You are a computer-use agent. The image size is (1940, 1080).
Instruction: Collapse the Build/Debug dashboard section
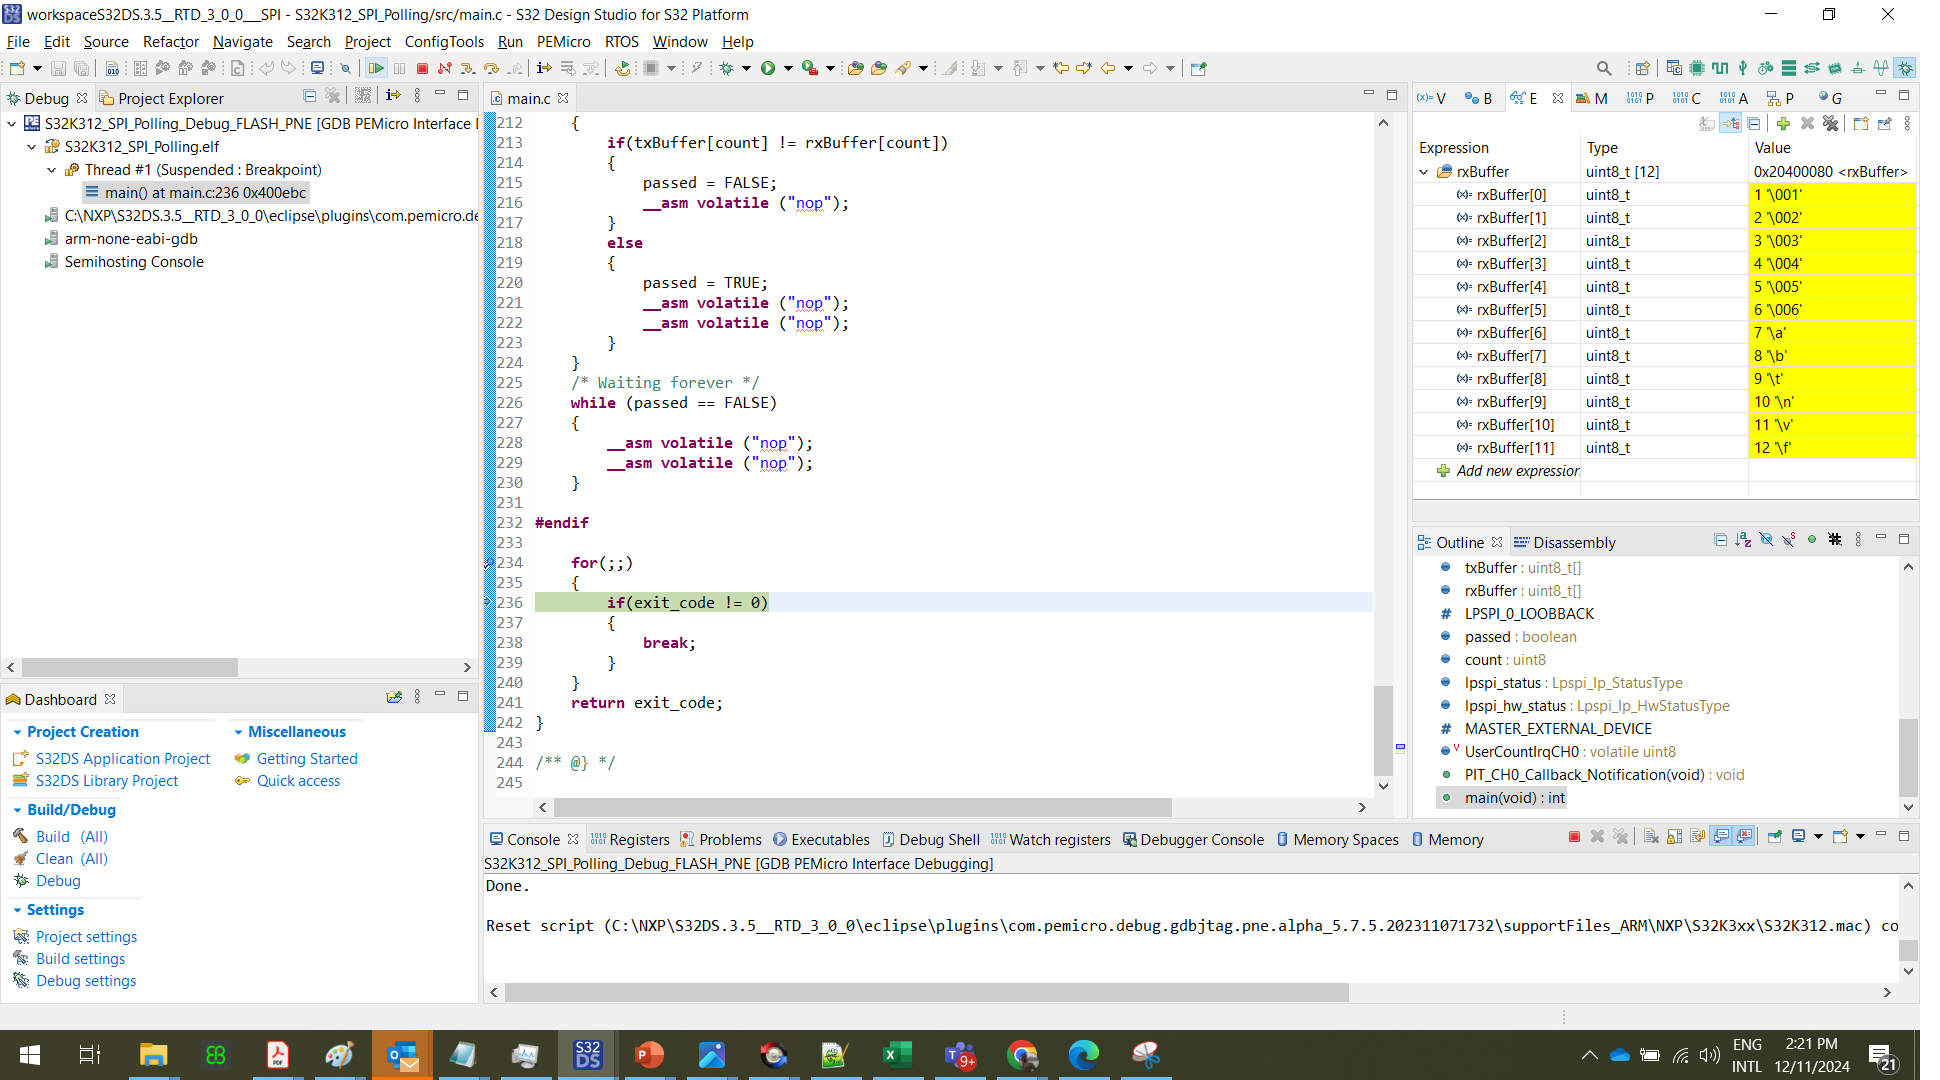[17, 811]
